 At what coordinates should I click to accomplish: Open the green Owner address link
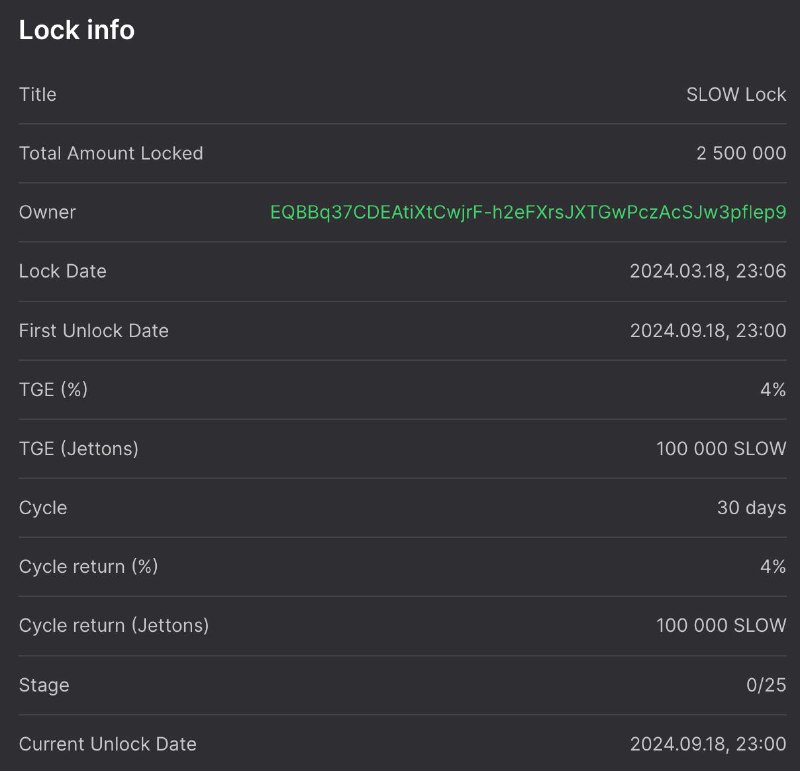point(528,212)
